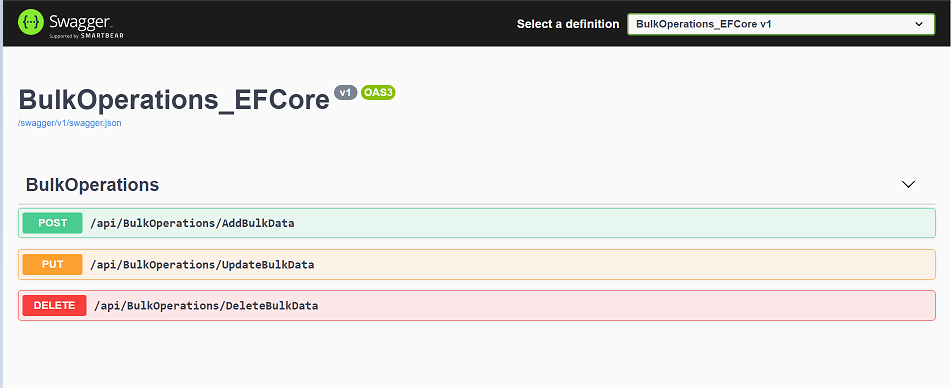Screen dimensions: 951x388
Task: Expand the /api/BulkOperations/DeleteBulkData endpoint path
Action: (x=206, y=306)
